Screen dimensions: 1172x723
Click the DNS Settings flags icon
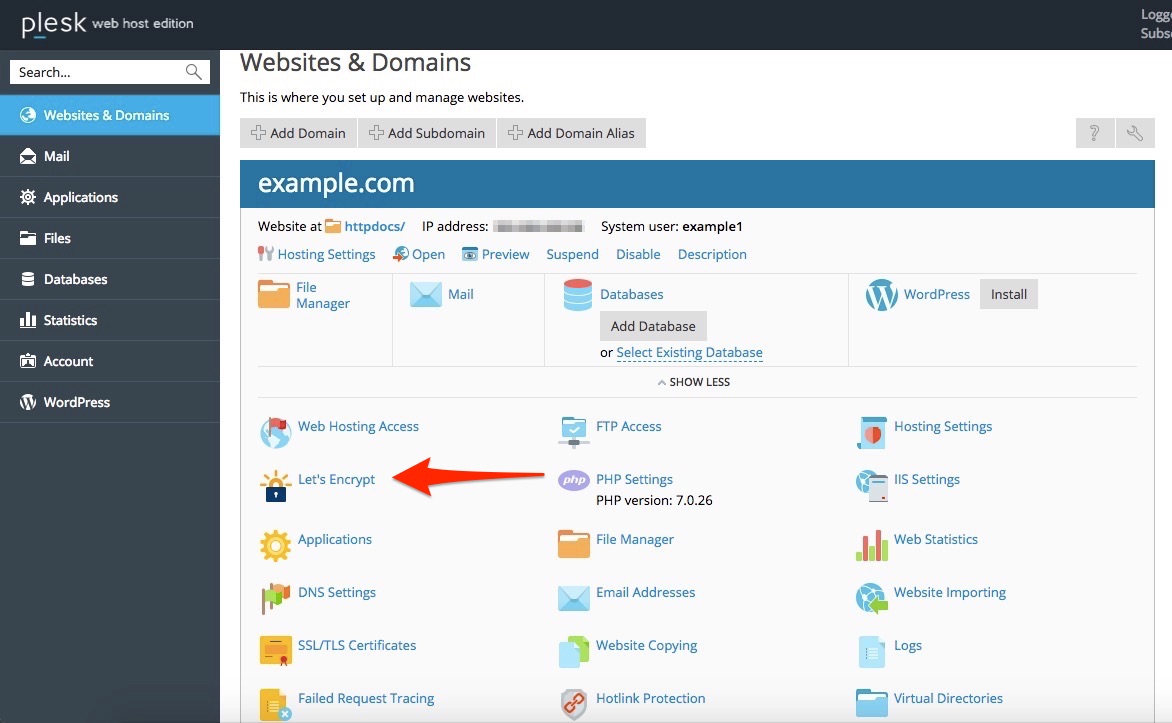[275, 599]
